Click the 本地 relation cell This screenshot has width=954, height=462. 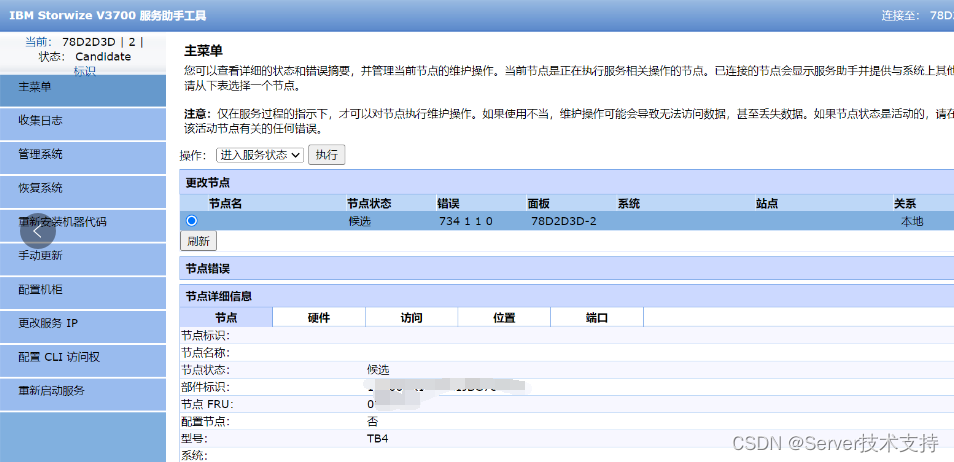[911, 222]
